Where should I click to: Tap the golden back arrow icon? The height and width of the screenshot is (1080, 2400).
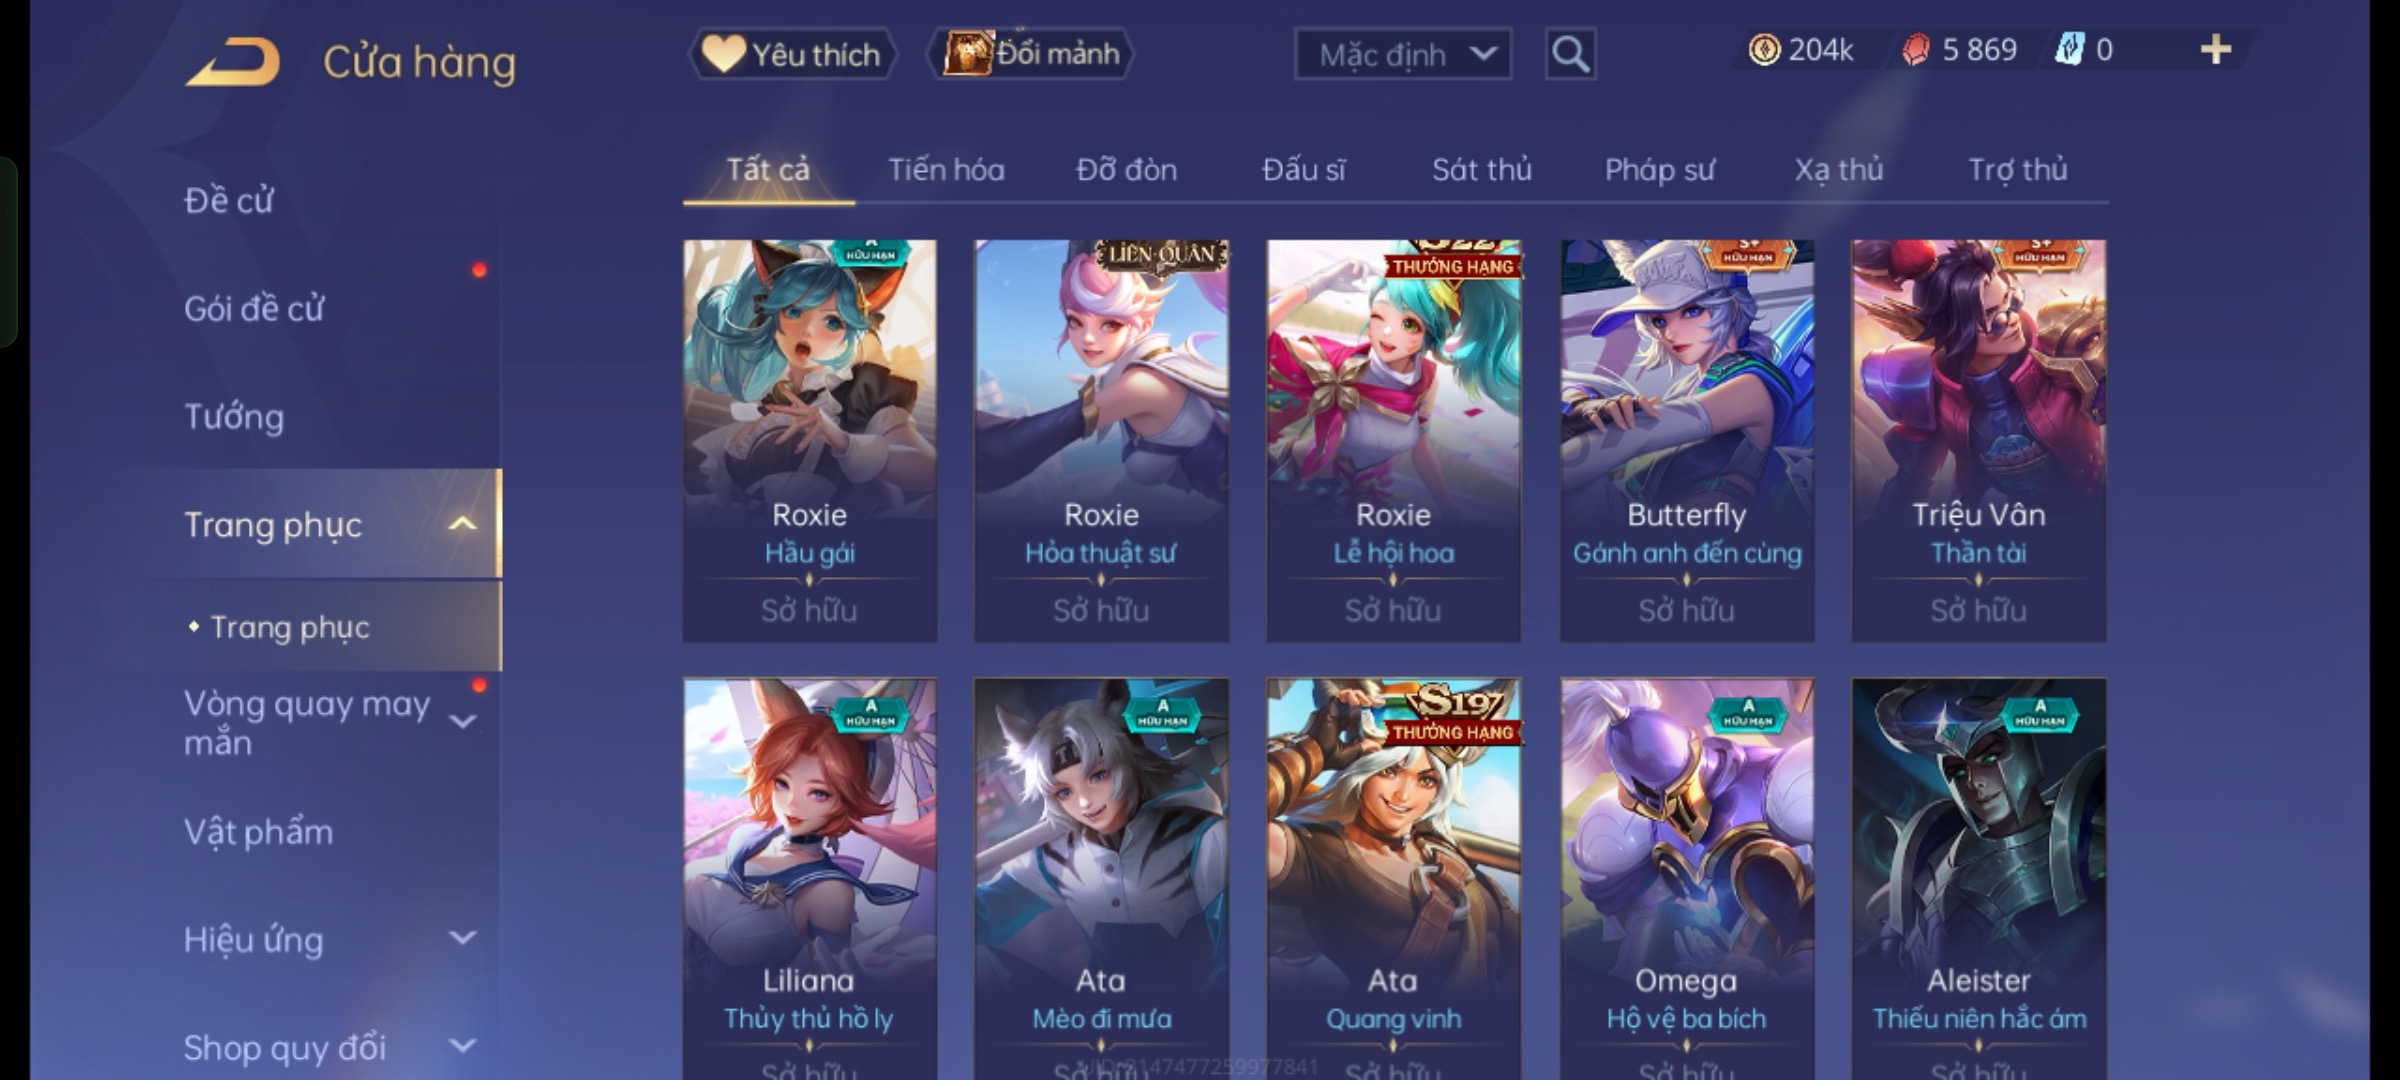tap(232, 62)
